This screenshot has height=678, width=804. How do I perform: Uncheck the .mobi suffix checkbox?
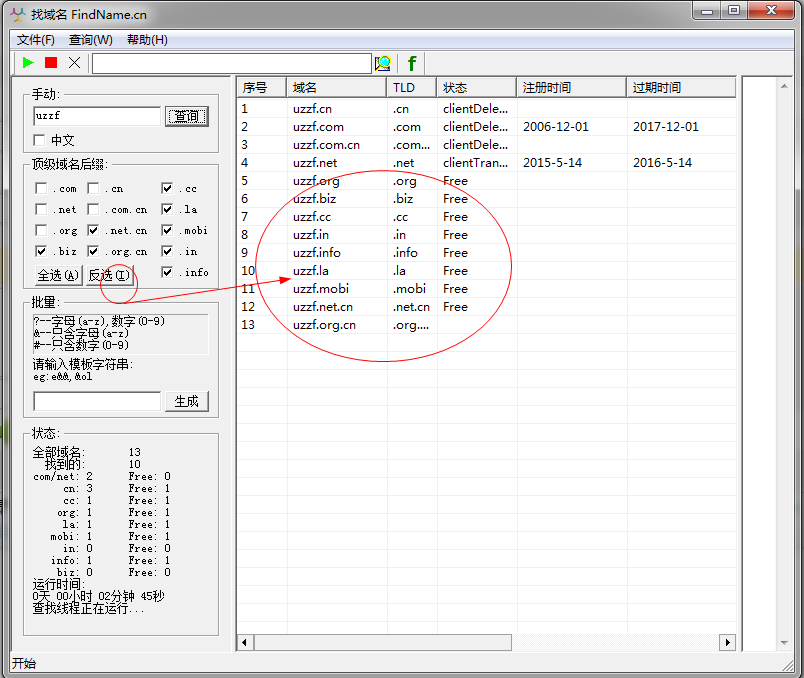tap(167, 230)
